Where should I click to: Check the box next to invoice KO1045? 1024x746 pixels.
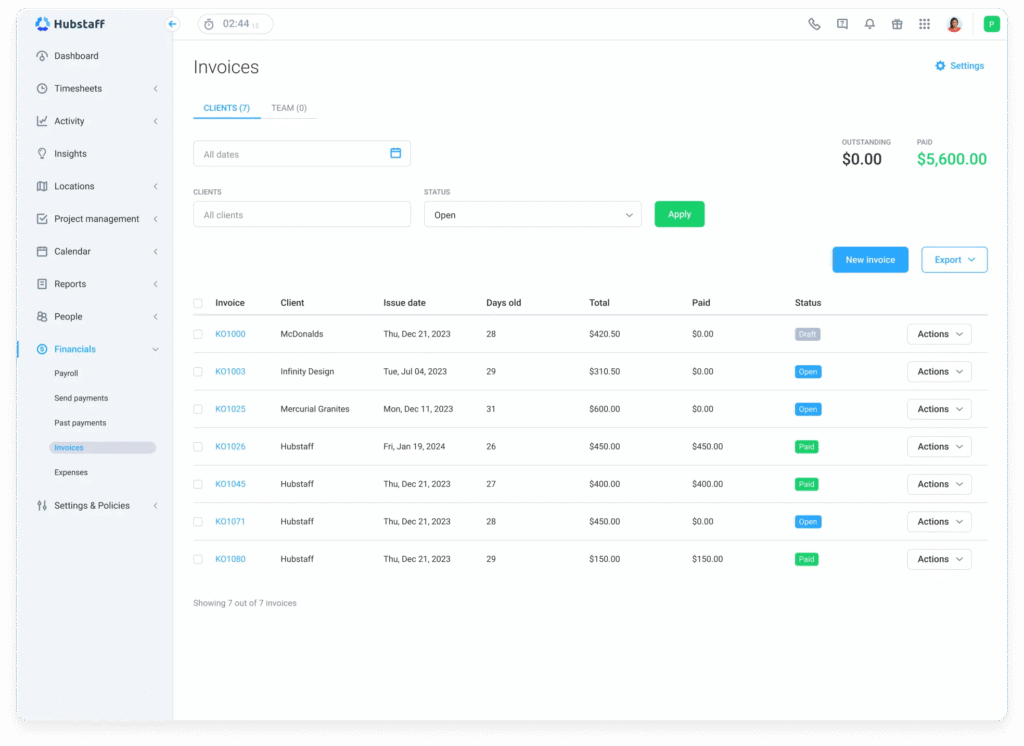[198, 484]
